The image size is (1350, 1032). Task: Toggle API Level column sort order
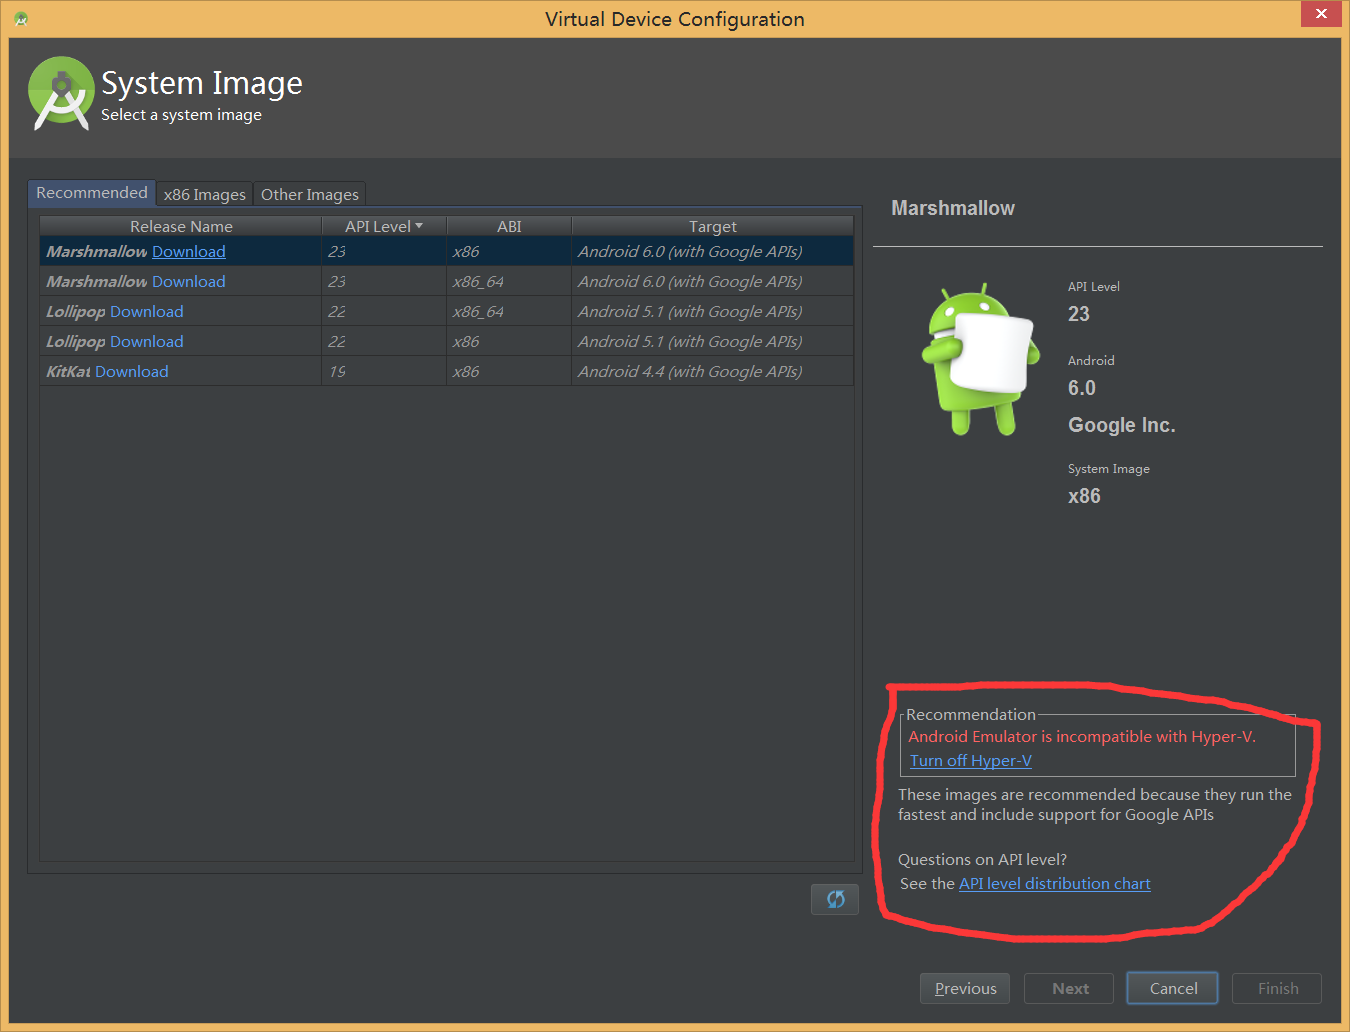pos(384,226)
